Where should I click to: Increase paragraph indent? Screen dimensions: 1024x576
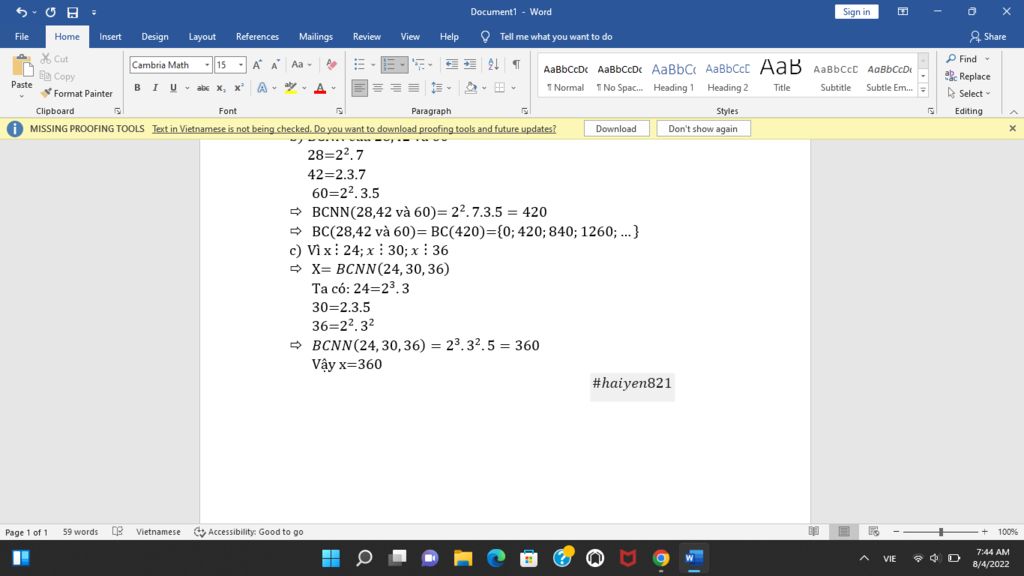pyautogui.click(x=470, y=64)
